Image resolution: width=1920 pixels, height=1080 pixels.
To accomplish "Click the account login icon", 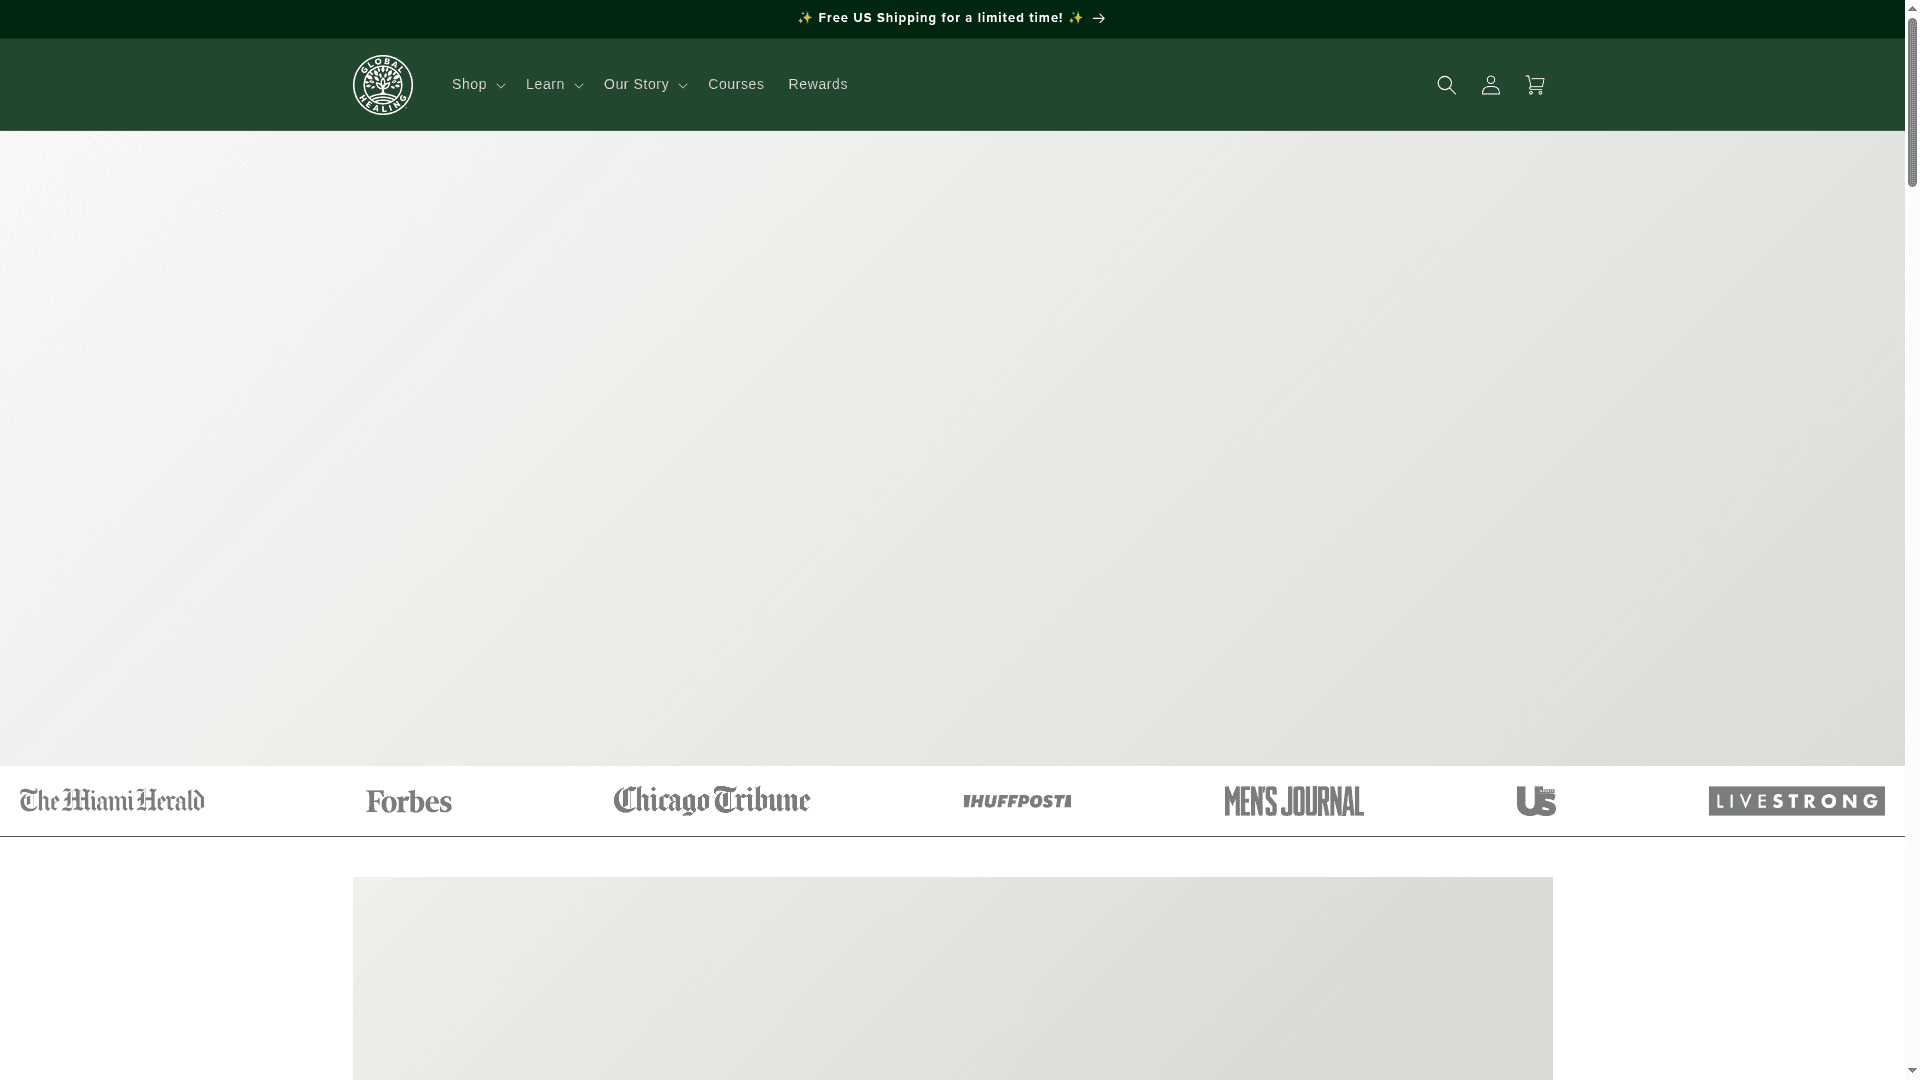I will pos(1490,84).
